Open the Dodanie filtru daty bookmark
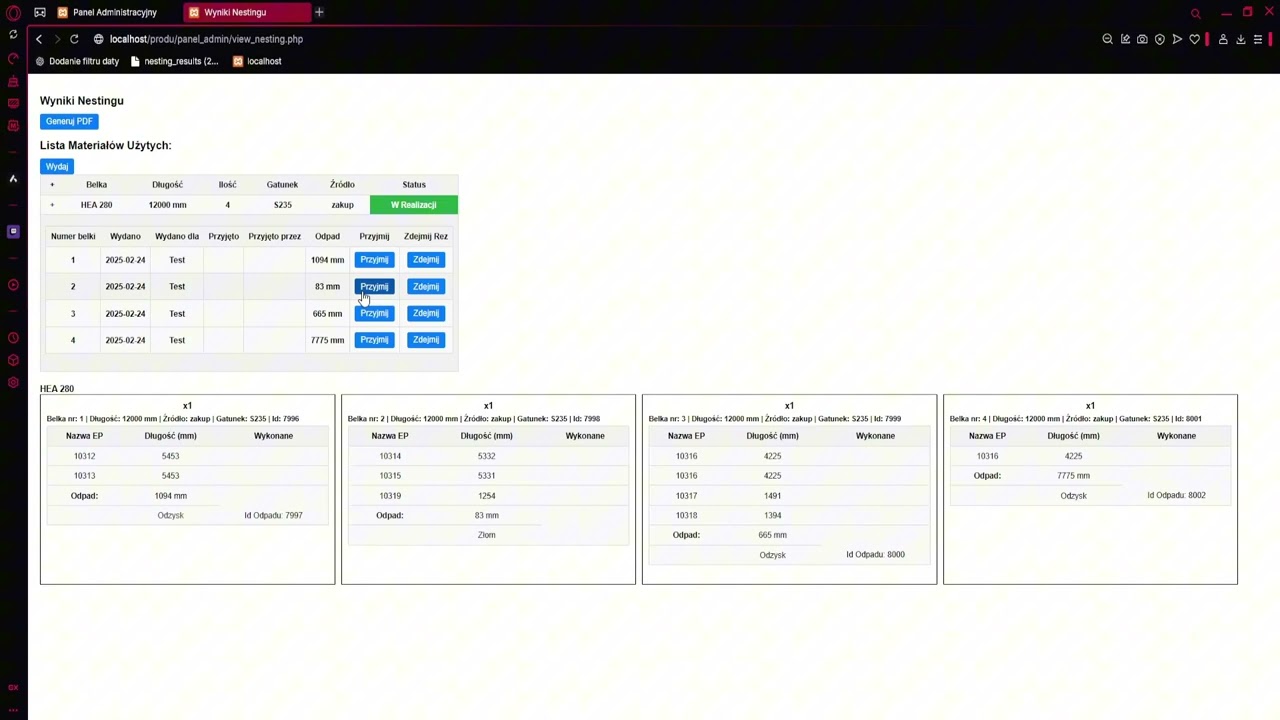The width and height of the screenshot is (1280, 720). [x=77, y=61]
